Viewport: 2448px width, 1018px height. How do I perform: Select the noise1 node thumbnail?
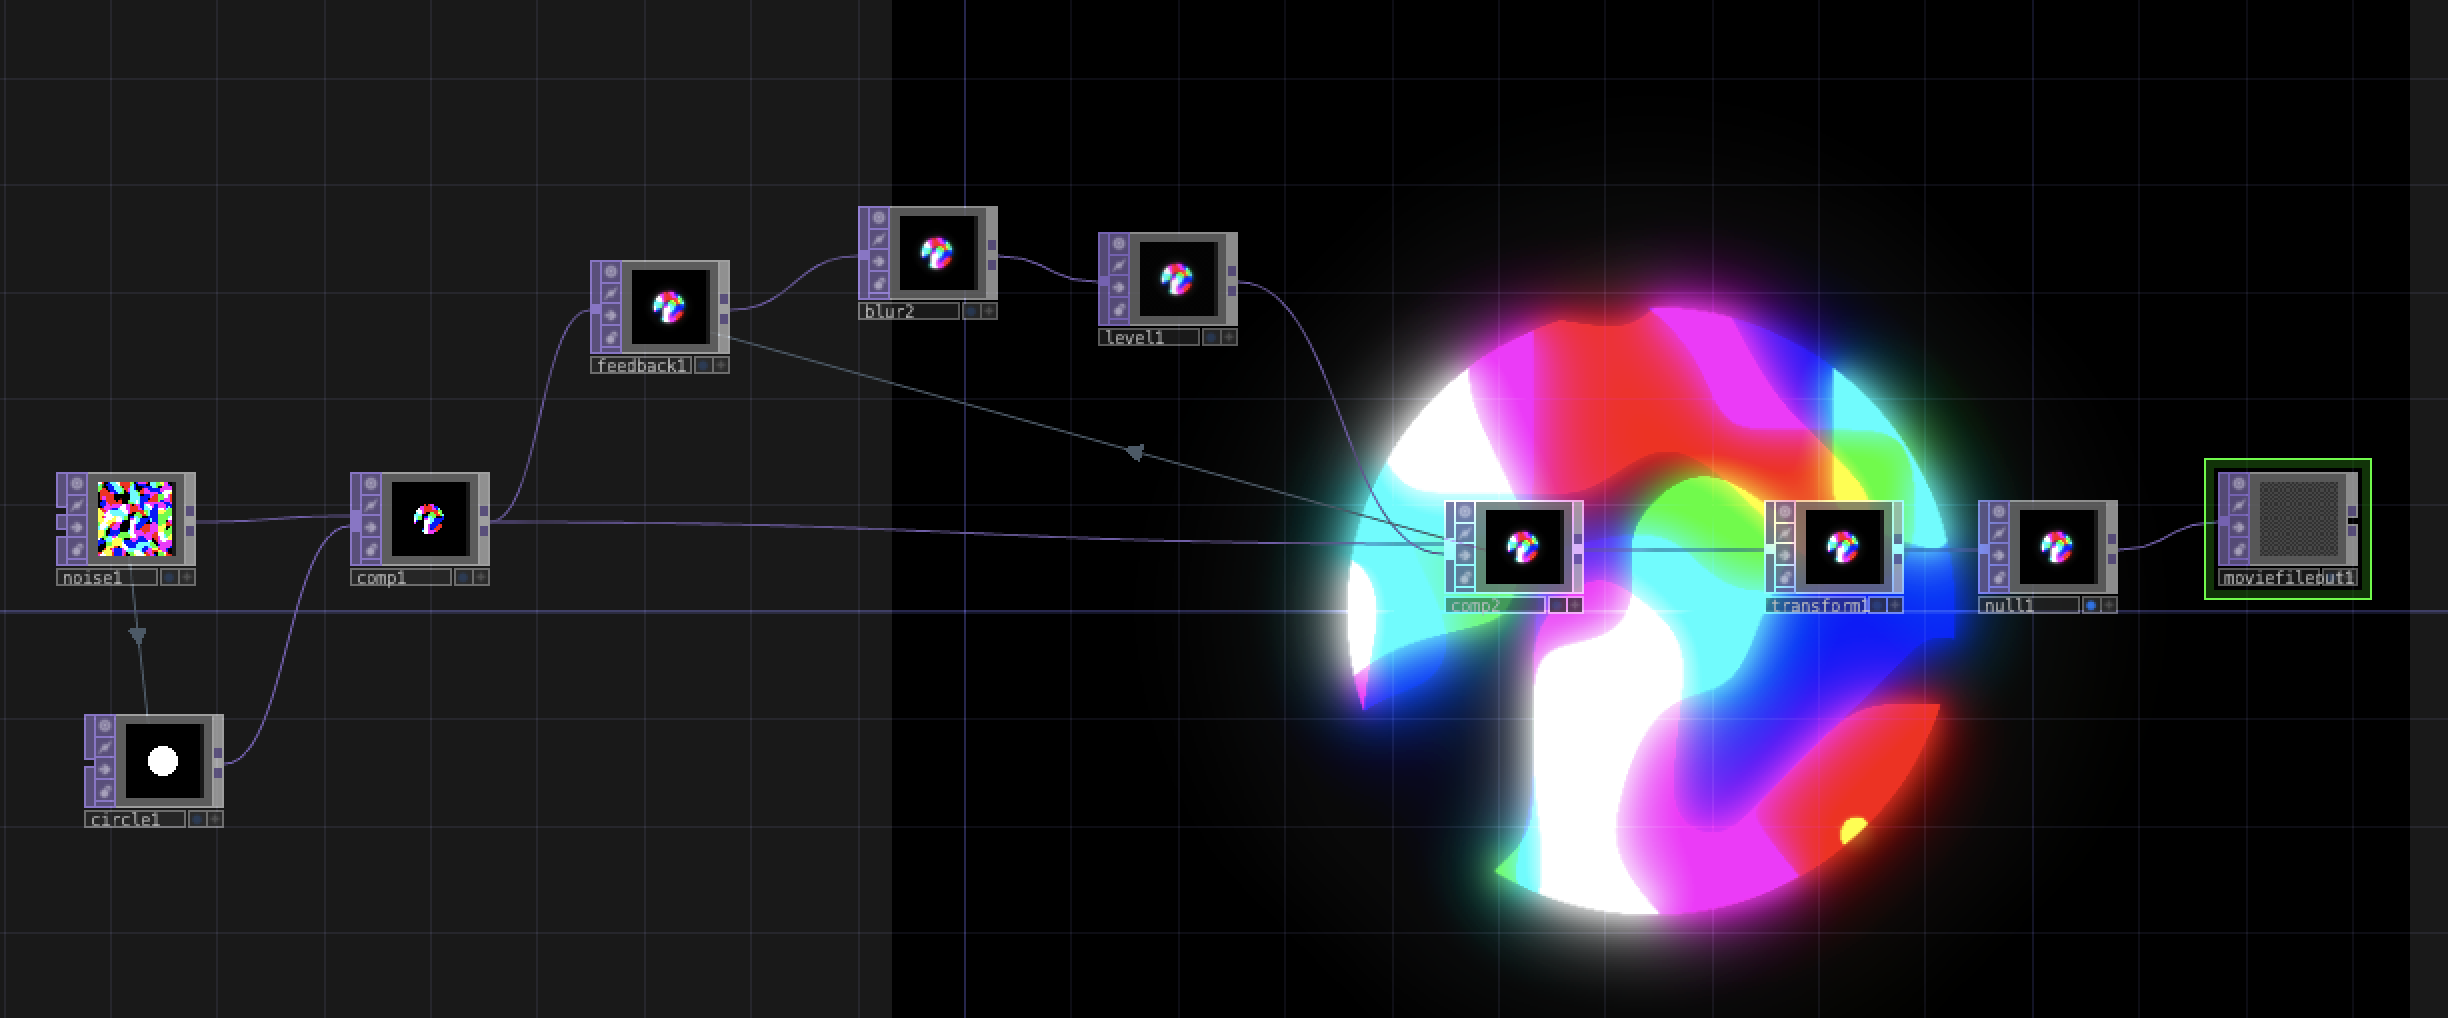[136, 519]
